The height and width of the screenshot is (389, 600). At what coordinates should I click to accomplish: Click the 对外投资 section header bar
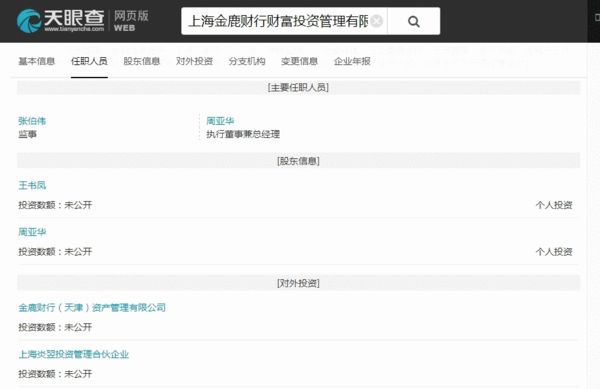click(x=298, y=283)
